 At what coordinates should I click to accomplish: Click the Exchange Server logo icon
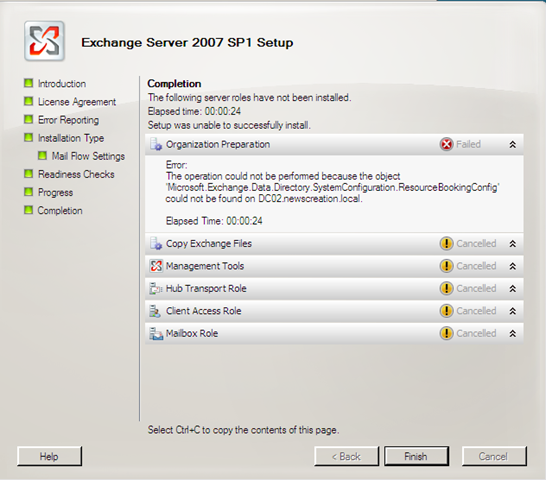pos(44,41)
